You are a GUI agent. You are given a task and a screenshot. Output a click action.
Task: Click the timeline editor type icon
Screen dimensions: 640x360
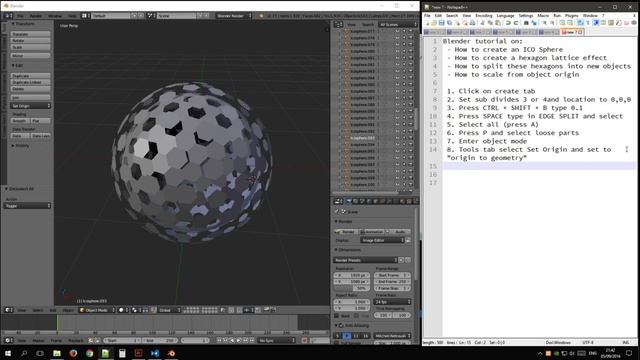coord(8,340)
